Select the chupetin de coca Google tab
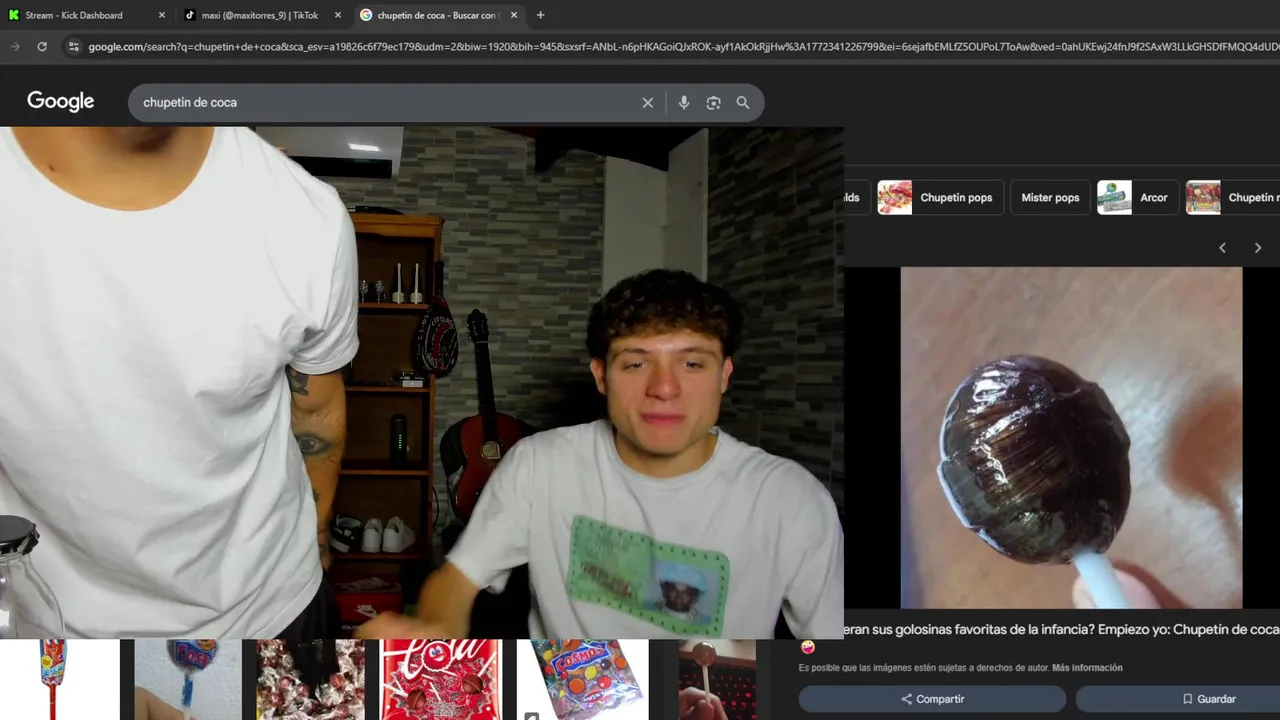Viewport: 1280px width, 720px height. [x=437, y=15]
